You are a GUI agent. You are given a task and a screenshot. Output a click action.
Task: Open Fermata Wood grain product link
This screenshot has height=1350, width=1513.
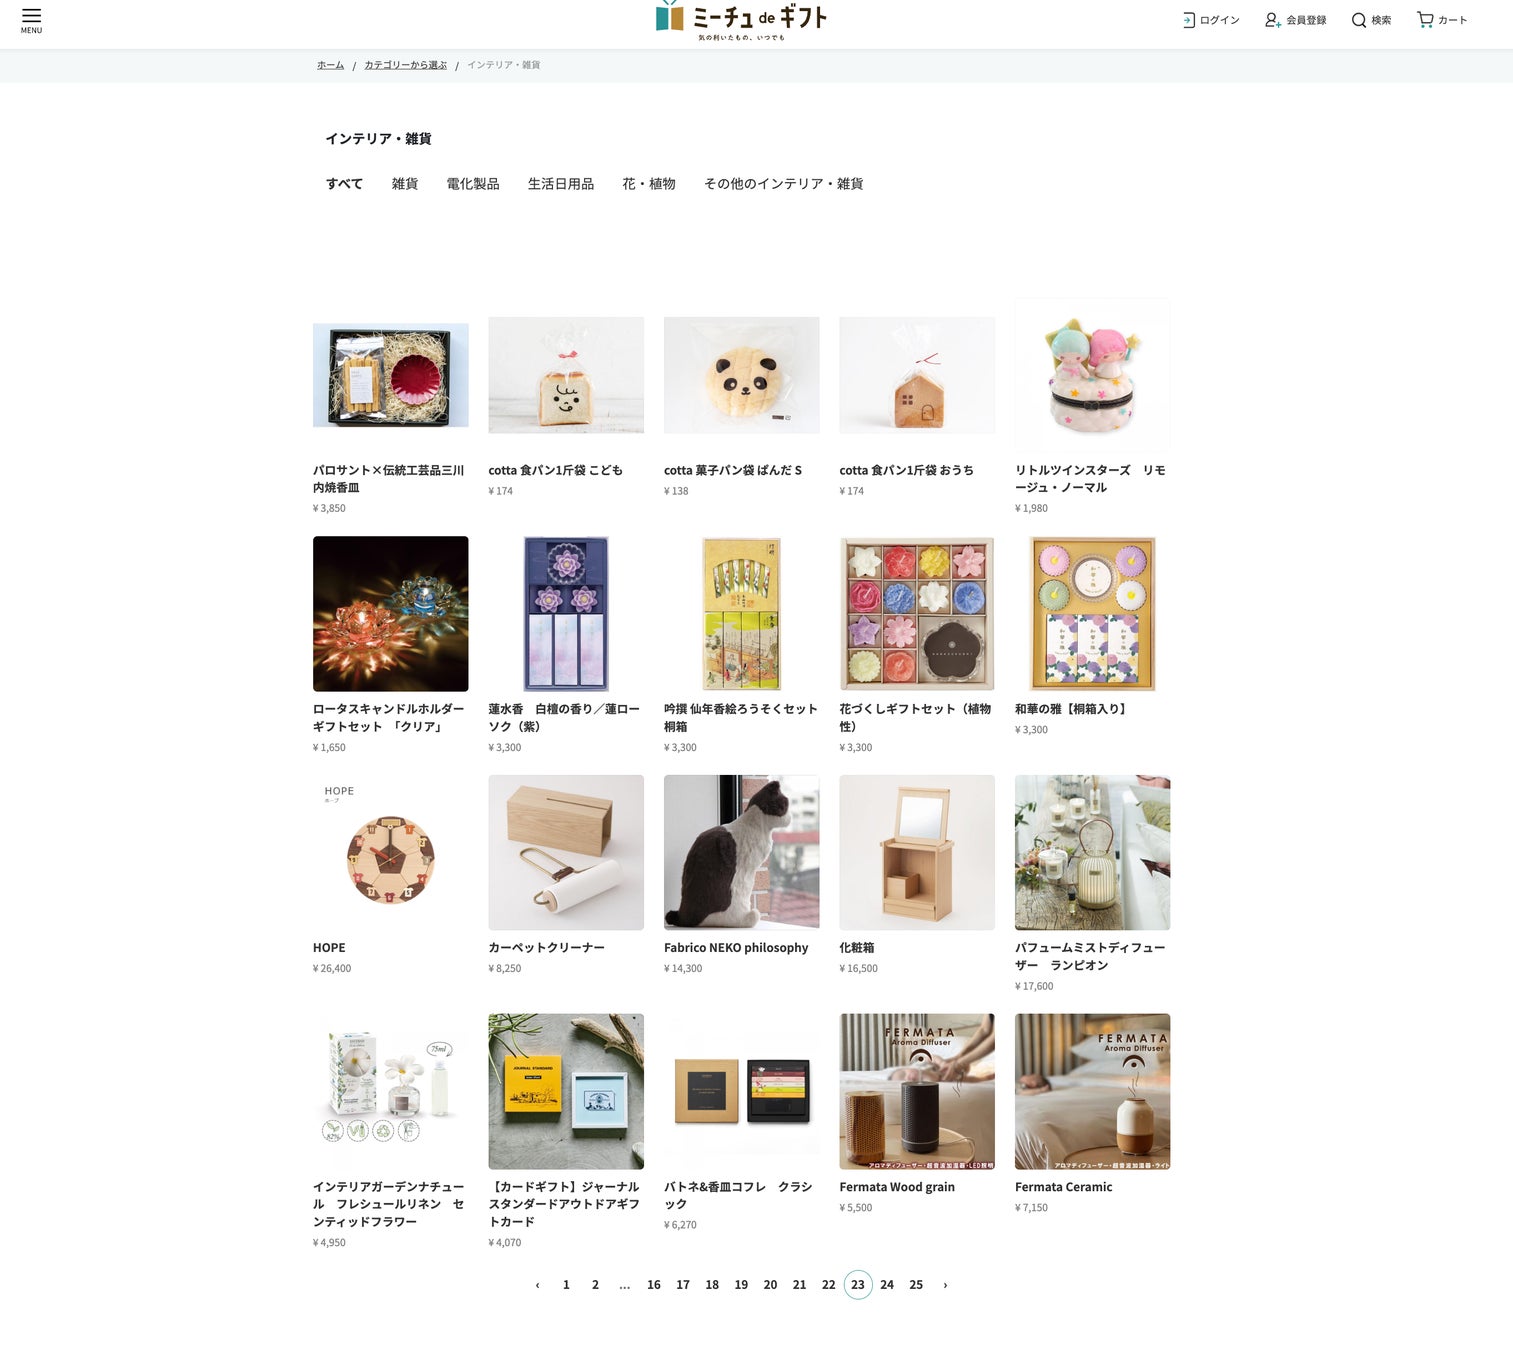tap(897, 1187)
